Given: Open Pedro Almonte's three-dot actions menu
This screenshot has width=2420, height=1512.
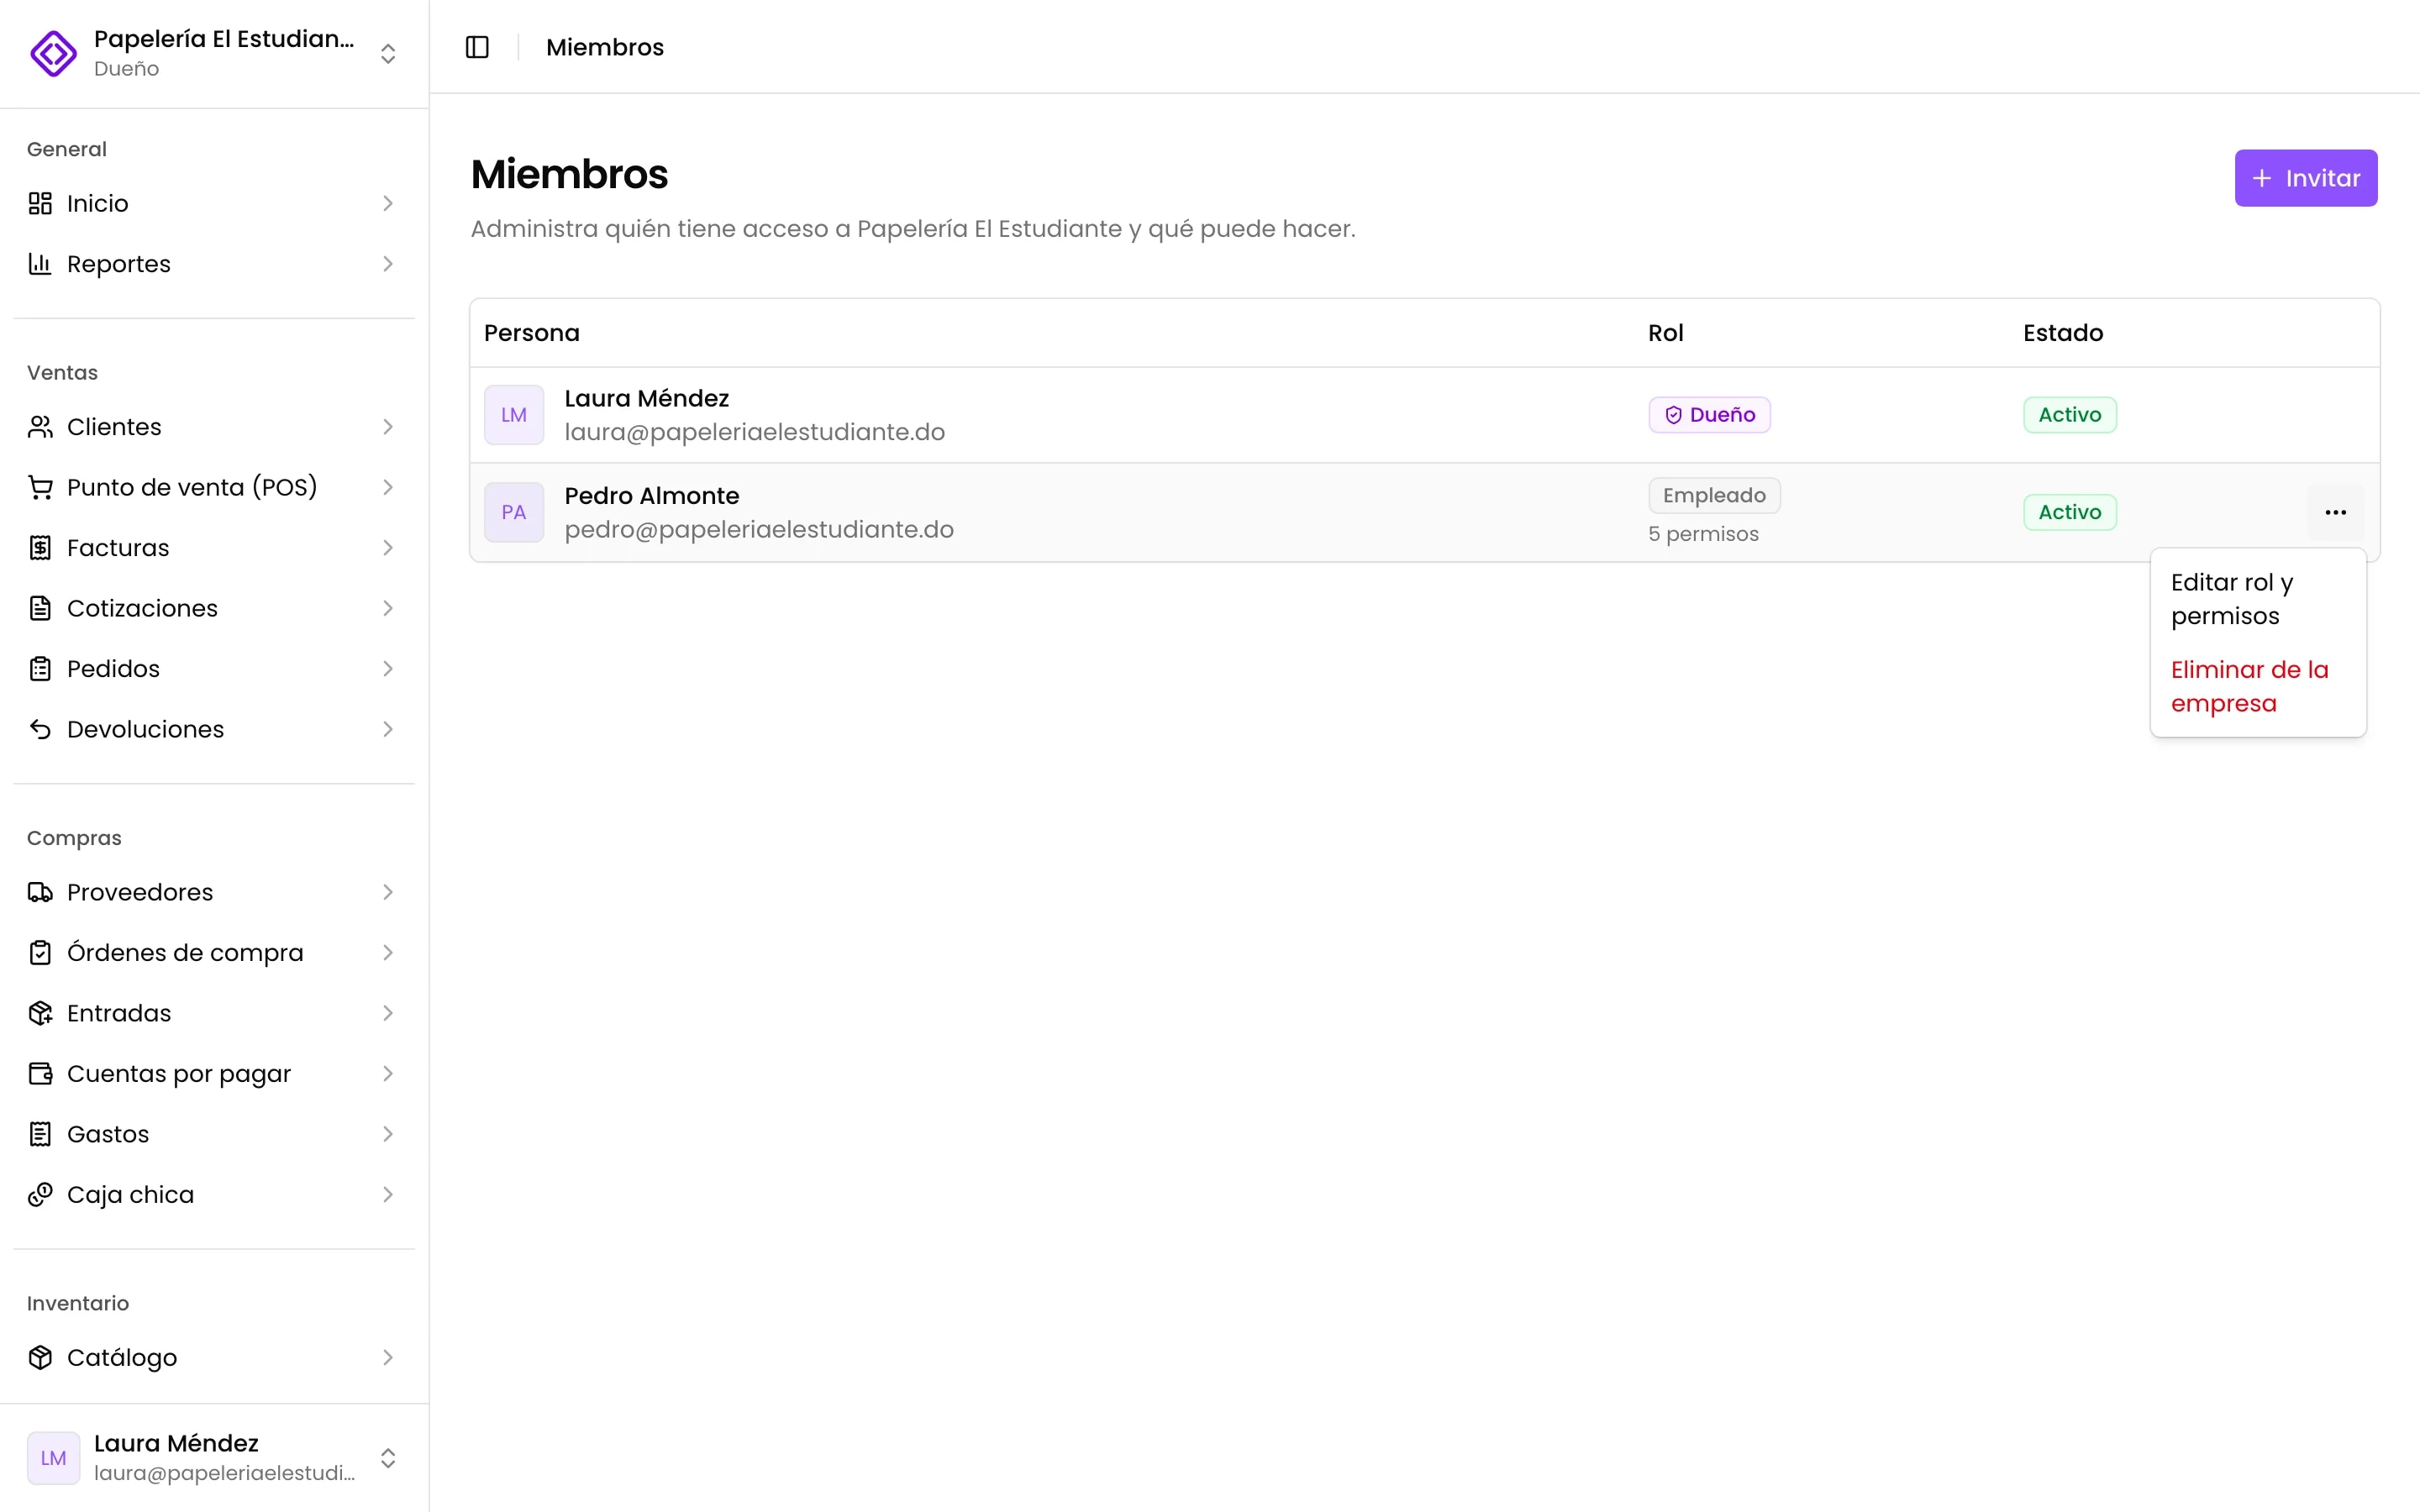Looking at the screenshot, I should coord(2335,512).
